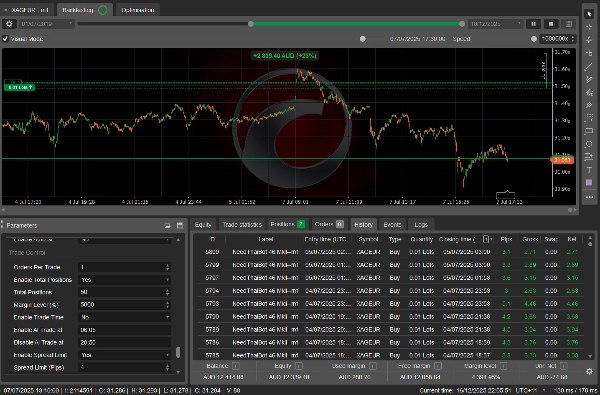Select history row with ID 5786

pos(390,343)
